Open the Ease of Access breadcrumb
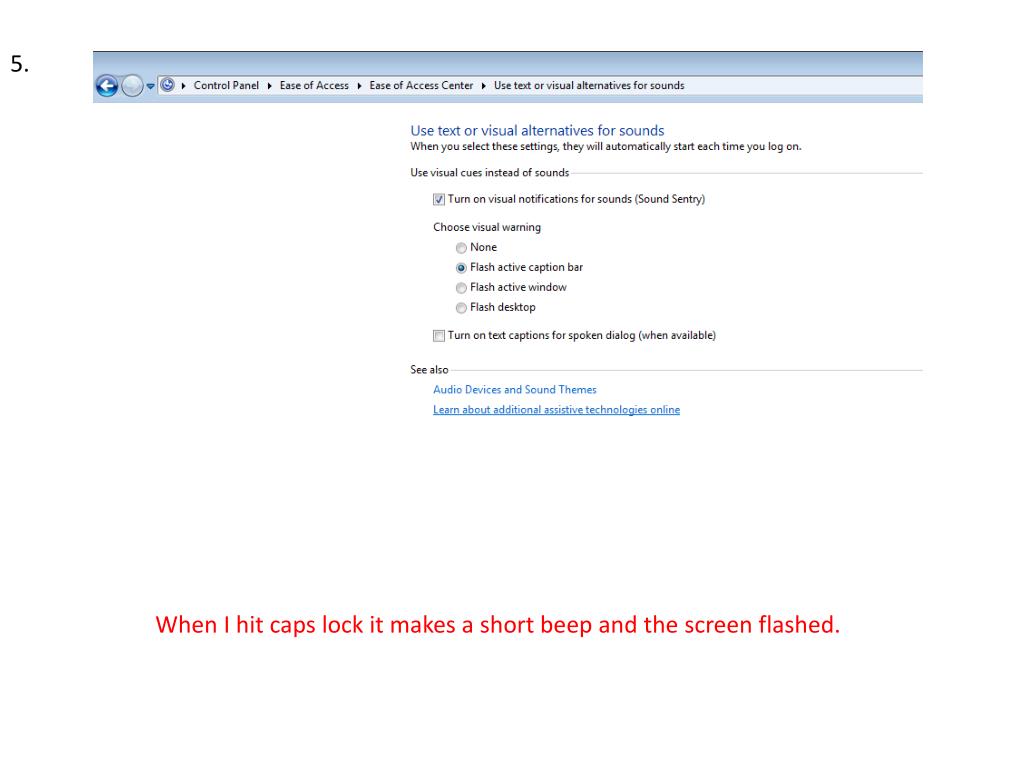The image size is (1024, 768). pos(314,86)
